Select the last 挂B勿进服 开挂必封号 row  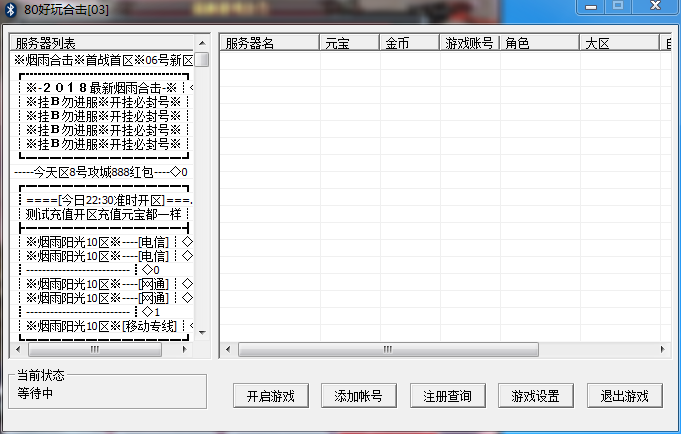[x=103, y=144]
